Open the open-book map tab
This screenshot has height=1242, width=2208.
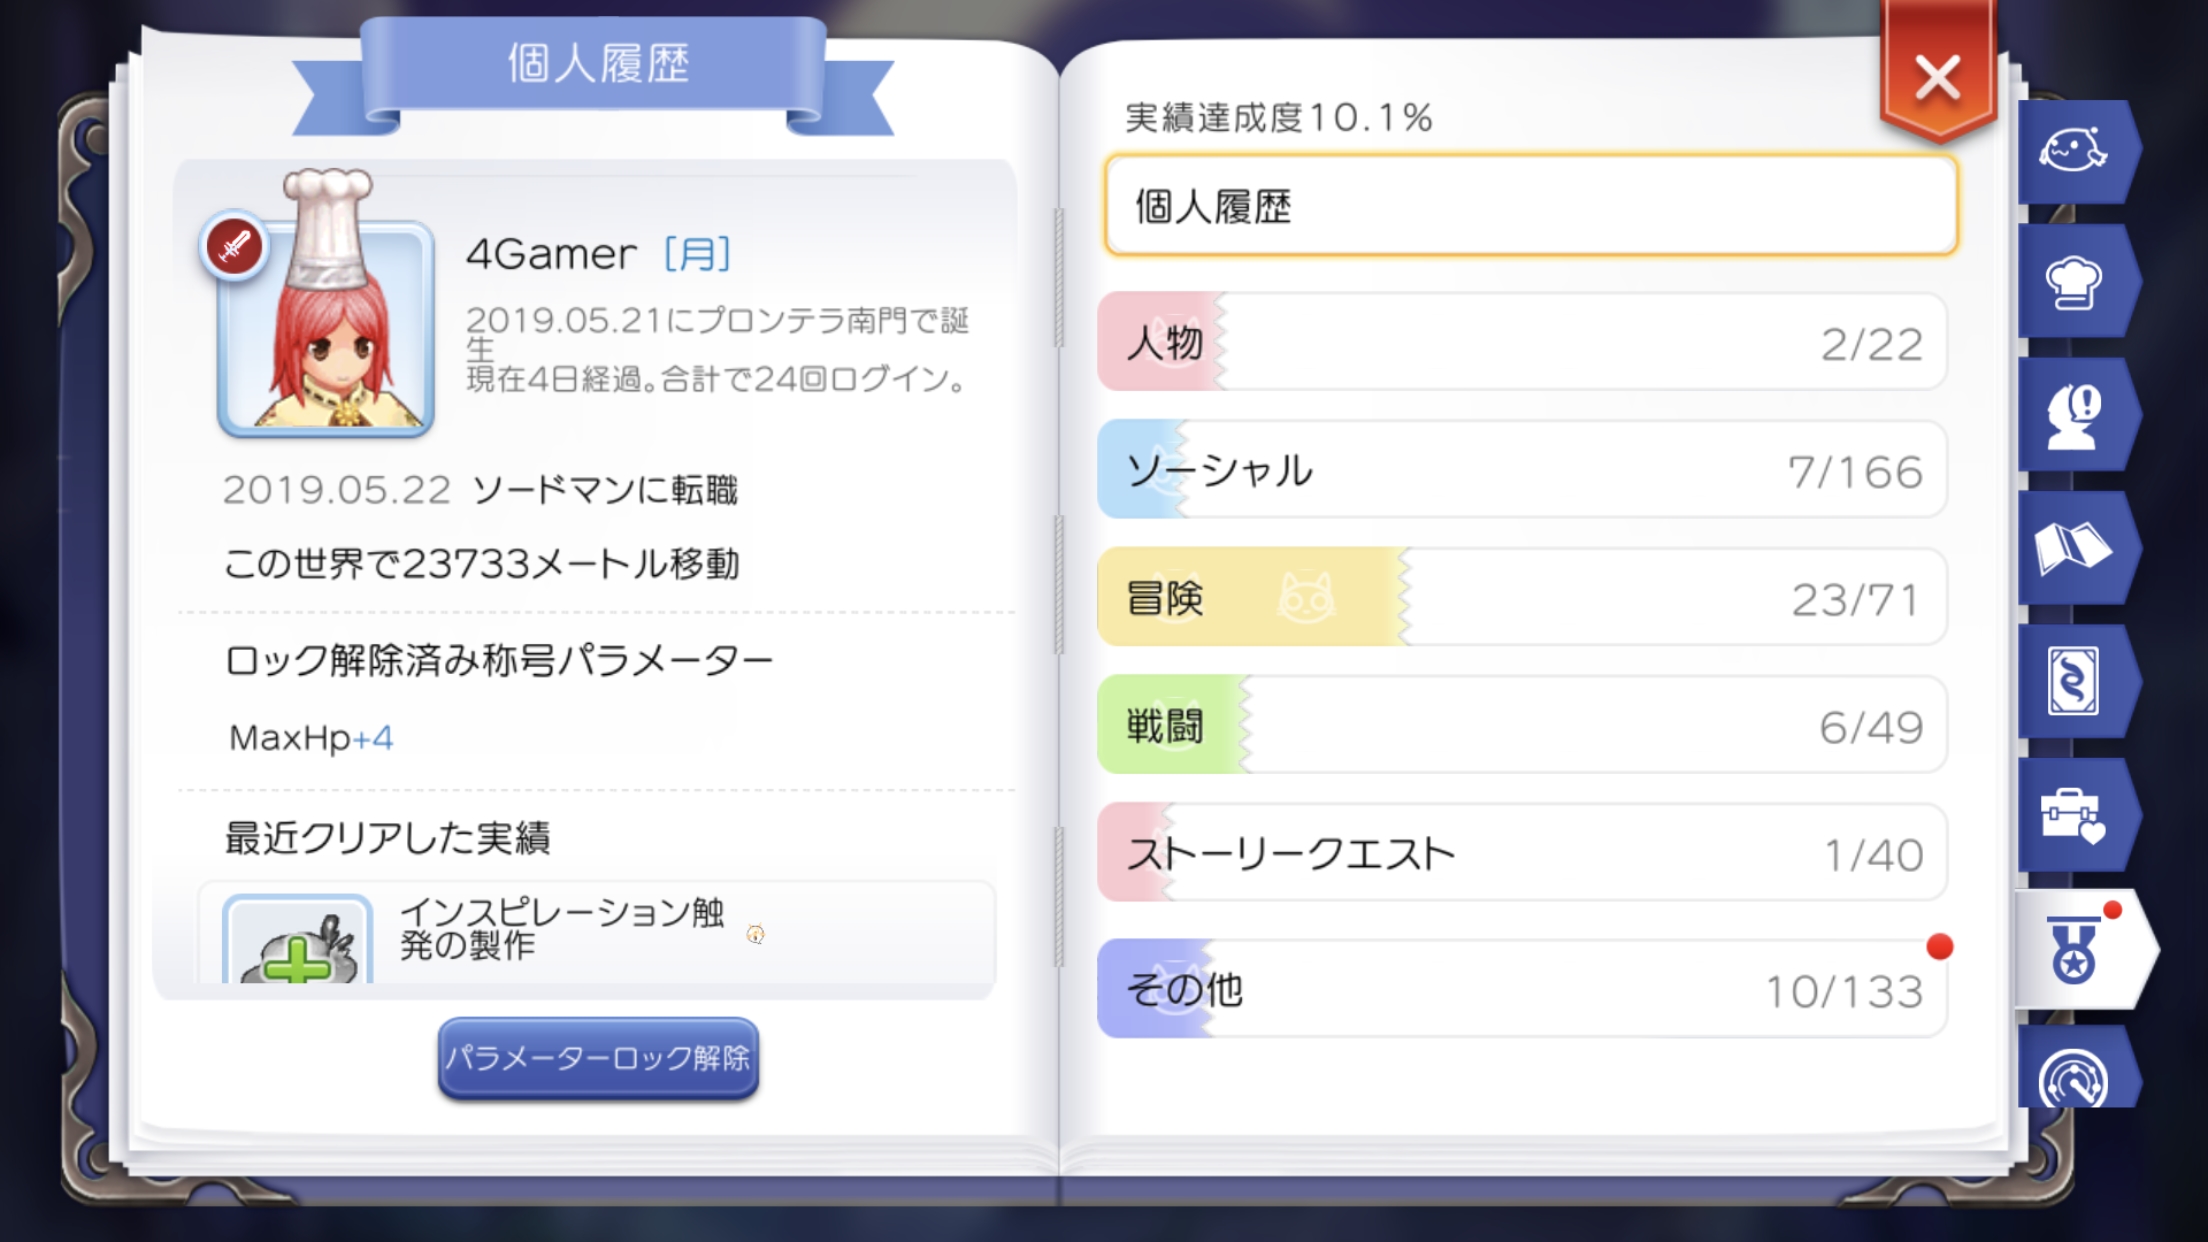(2072, 549)
